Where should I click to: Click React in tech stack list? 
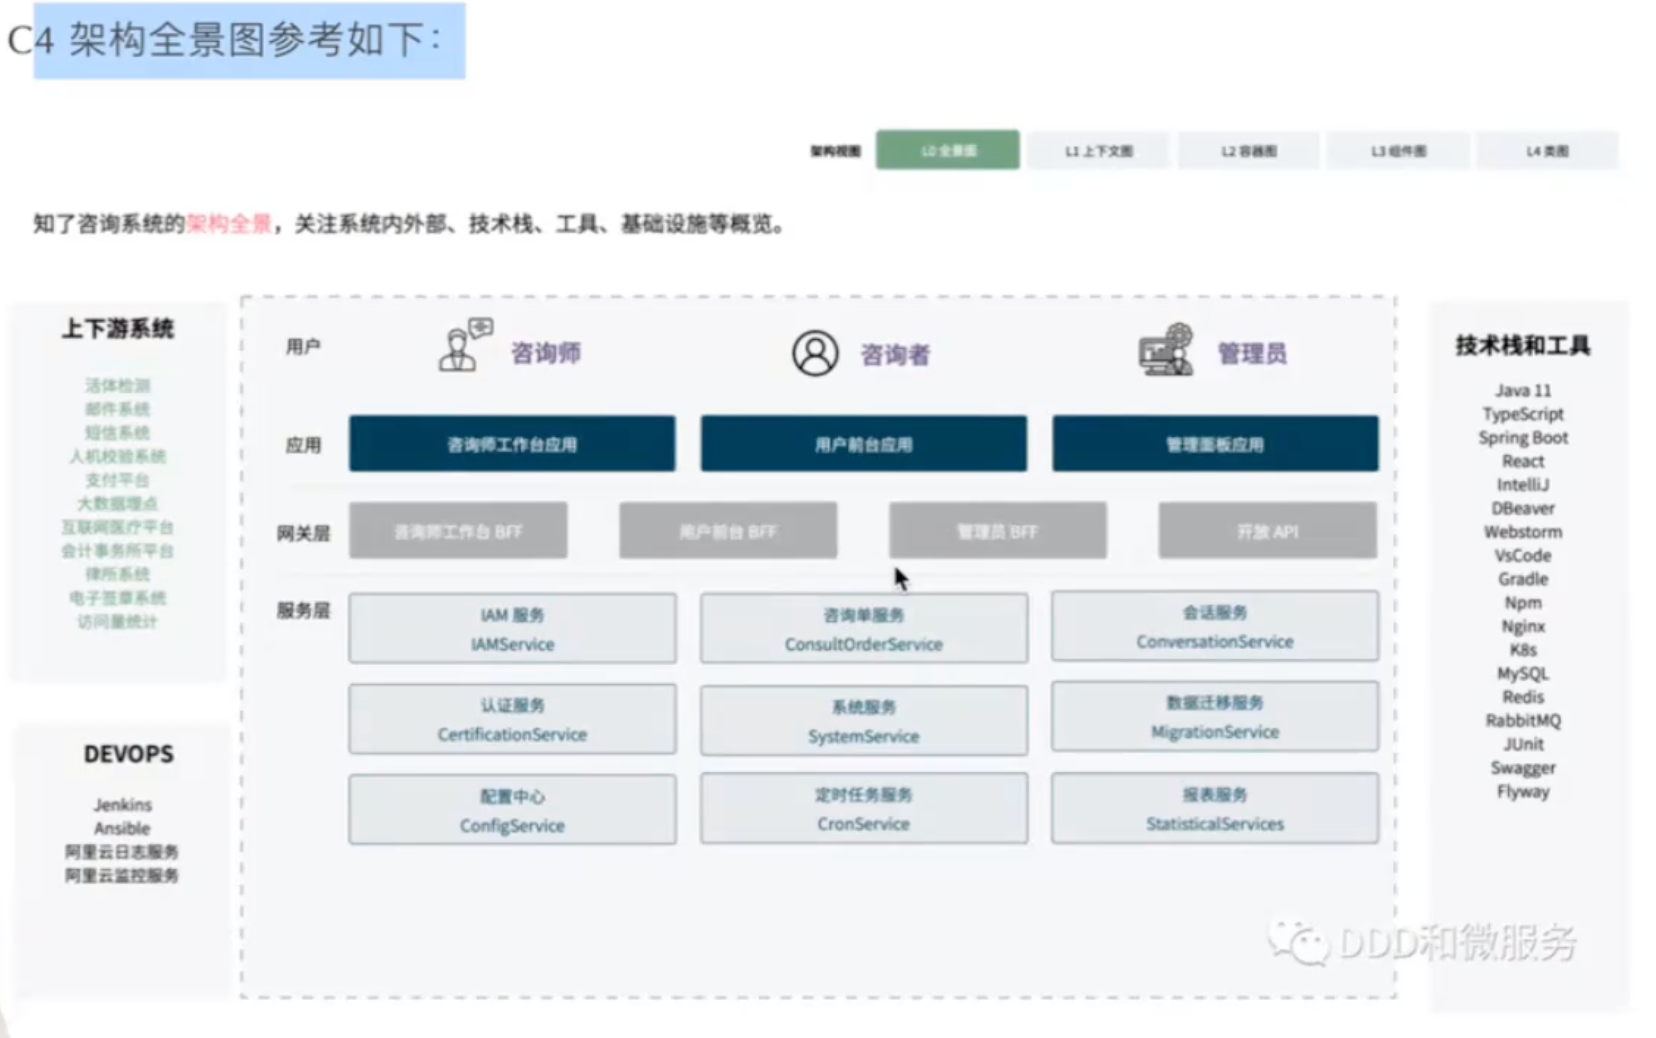coord(1523,461)
